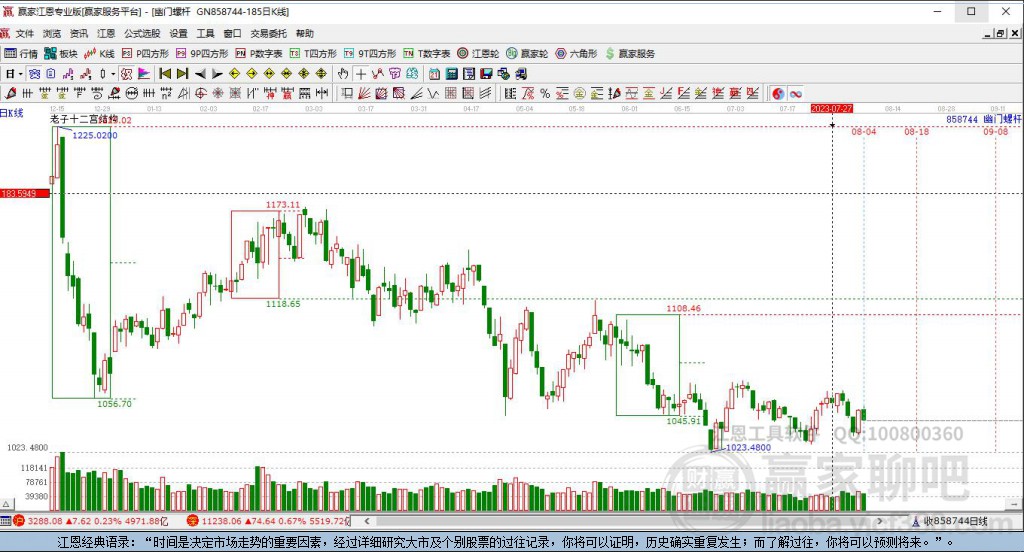The height and width of the screenshot is (552, 1024).
Task: Click 收858744日线 in status bar
Action: (950, 521)
